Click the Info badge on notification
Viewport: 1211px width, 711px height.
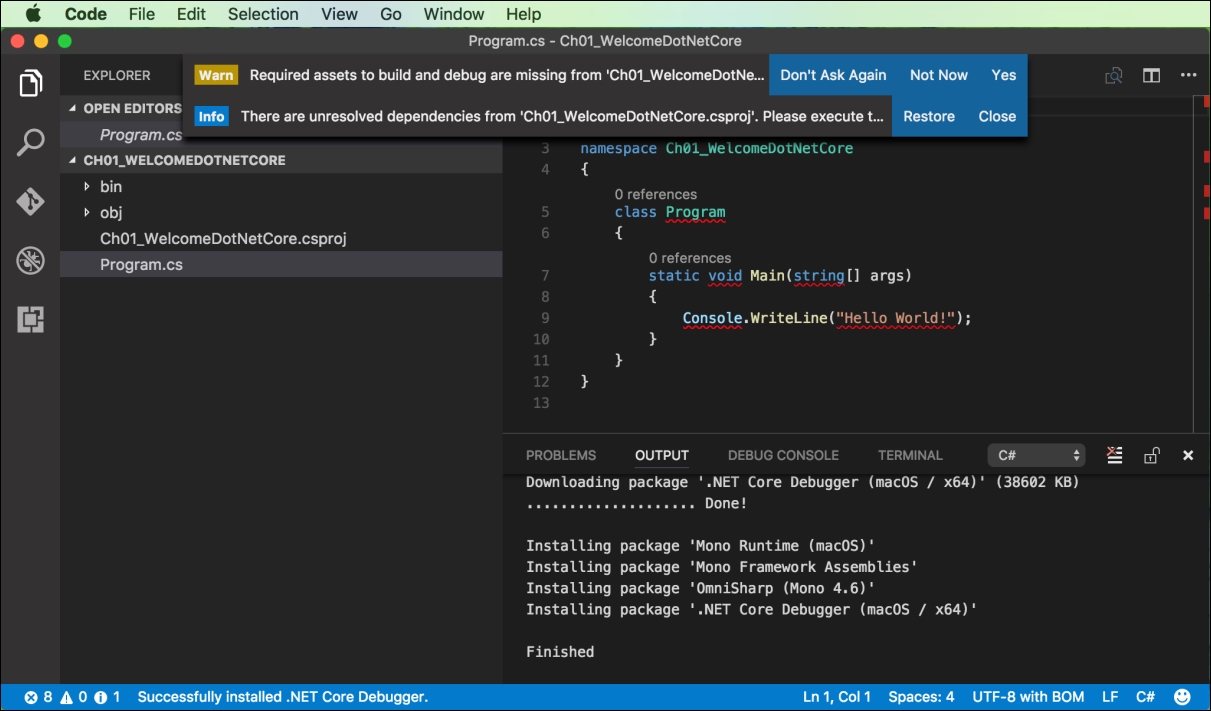[211, 116]
